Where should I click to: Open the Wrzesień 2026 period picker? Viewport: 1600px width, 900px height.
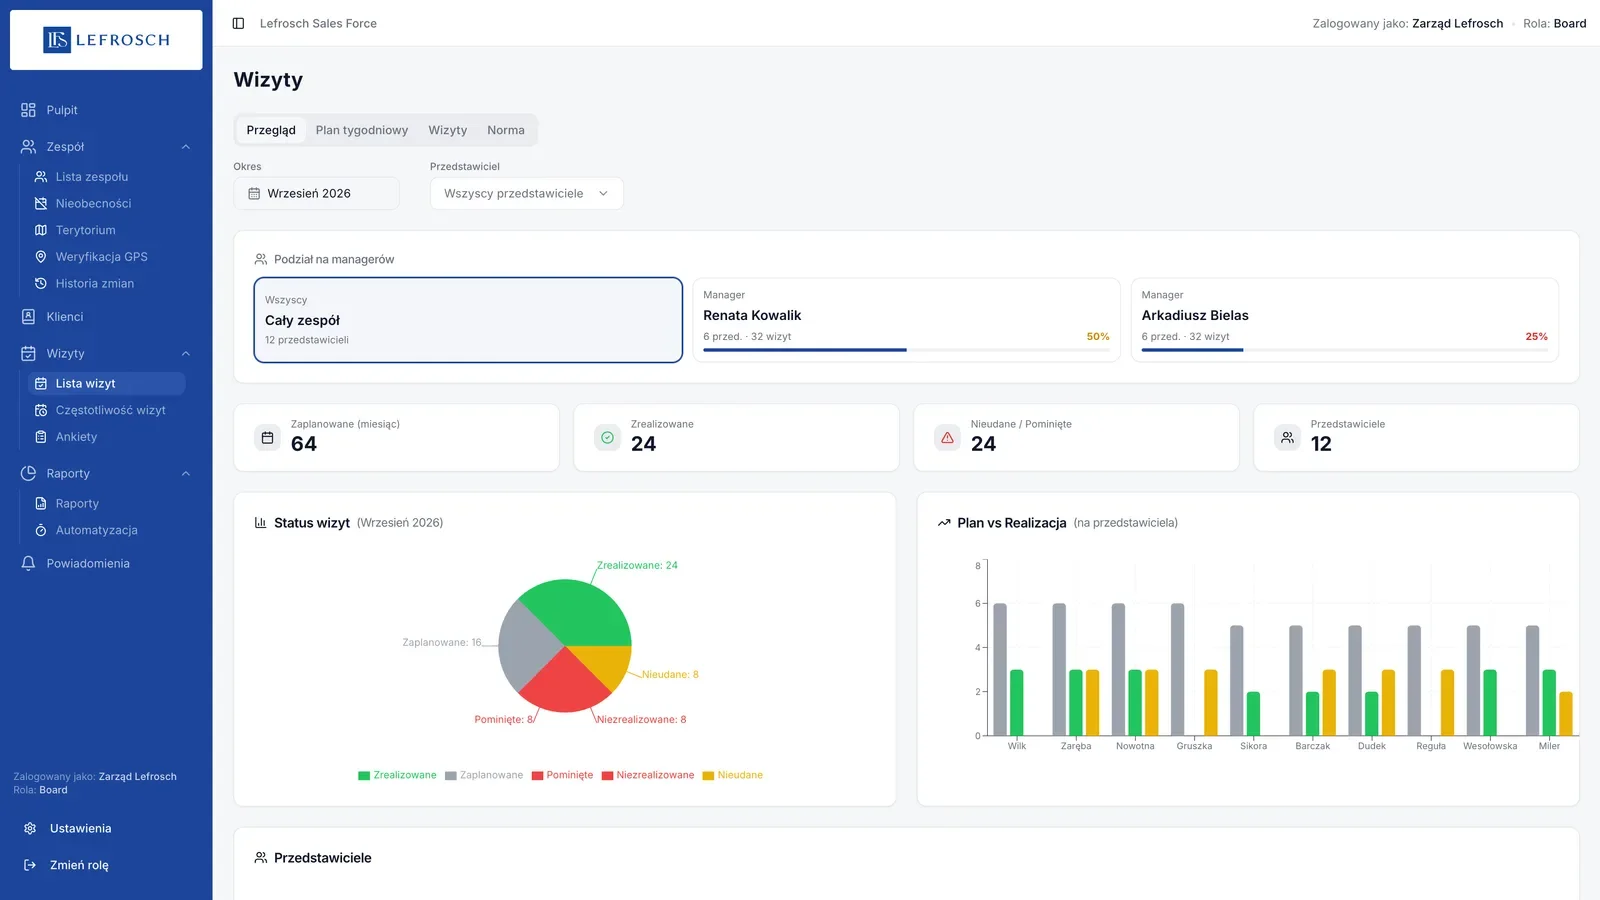tap(316, 194)
